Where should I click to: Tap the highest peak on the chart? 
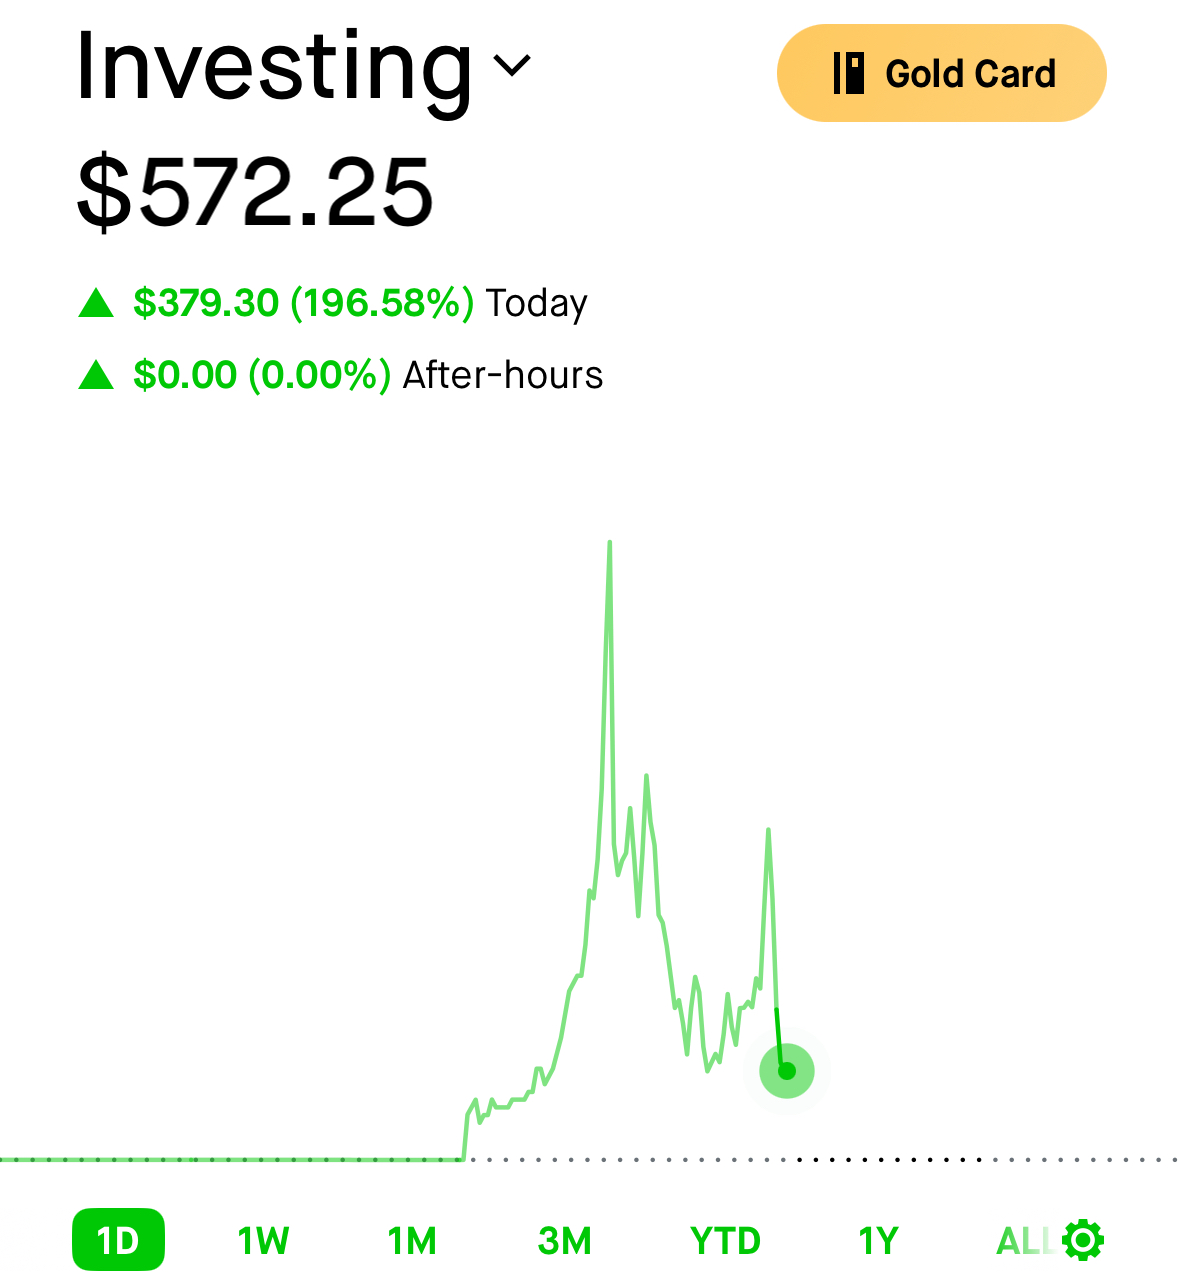[x=609, y=545]
